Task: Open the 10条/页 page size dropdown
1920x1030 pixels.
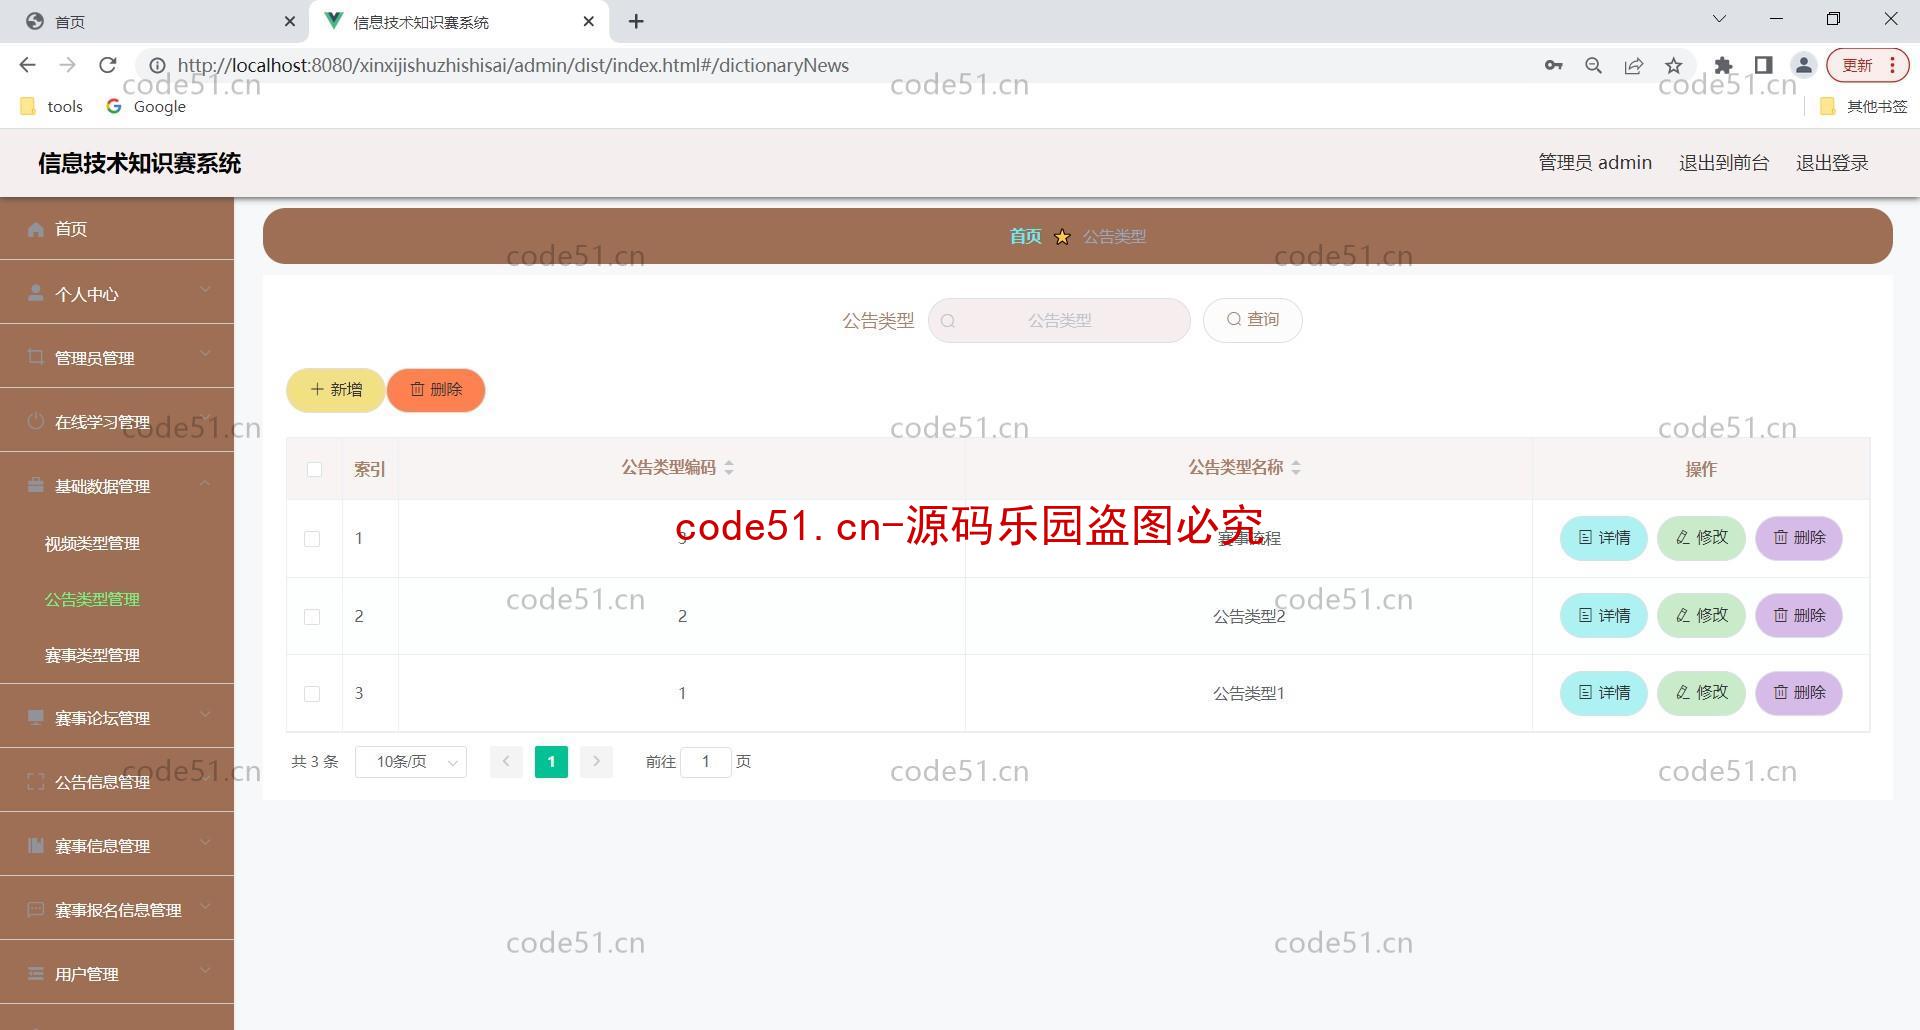Action: [411, 762]
